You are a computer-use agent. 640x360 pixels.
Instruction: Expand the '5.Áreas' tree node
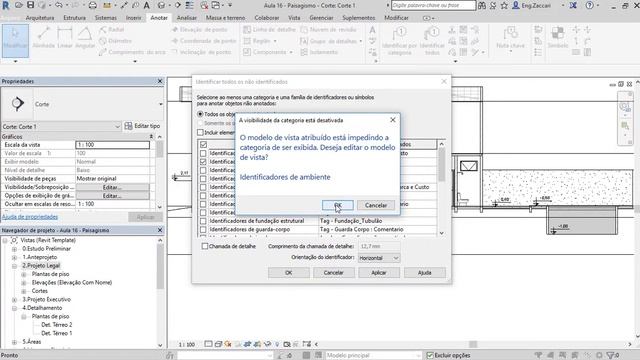click(x=15, y=342)
